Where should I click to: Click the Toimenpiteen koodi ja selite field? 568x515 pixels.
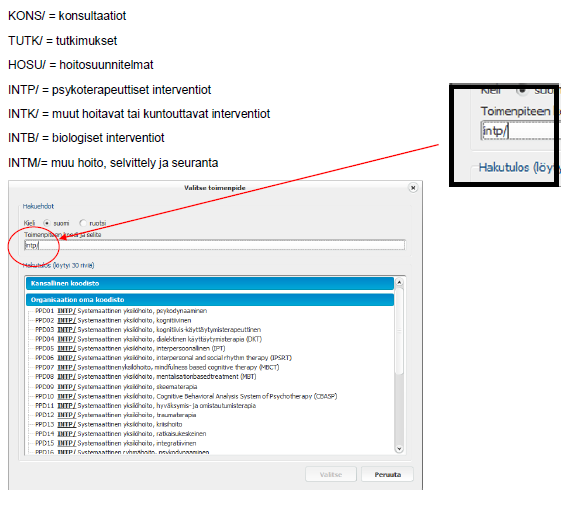[x=214, y=245]
